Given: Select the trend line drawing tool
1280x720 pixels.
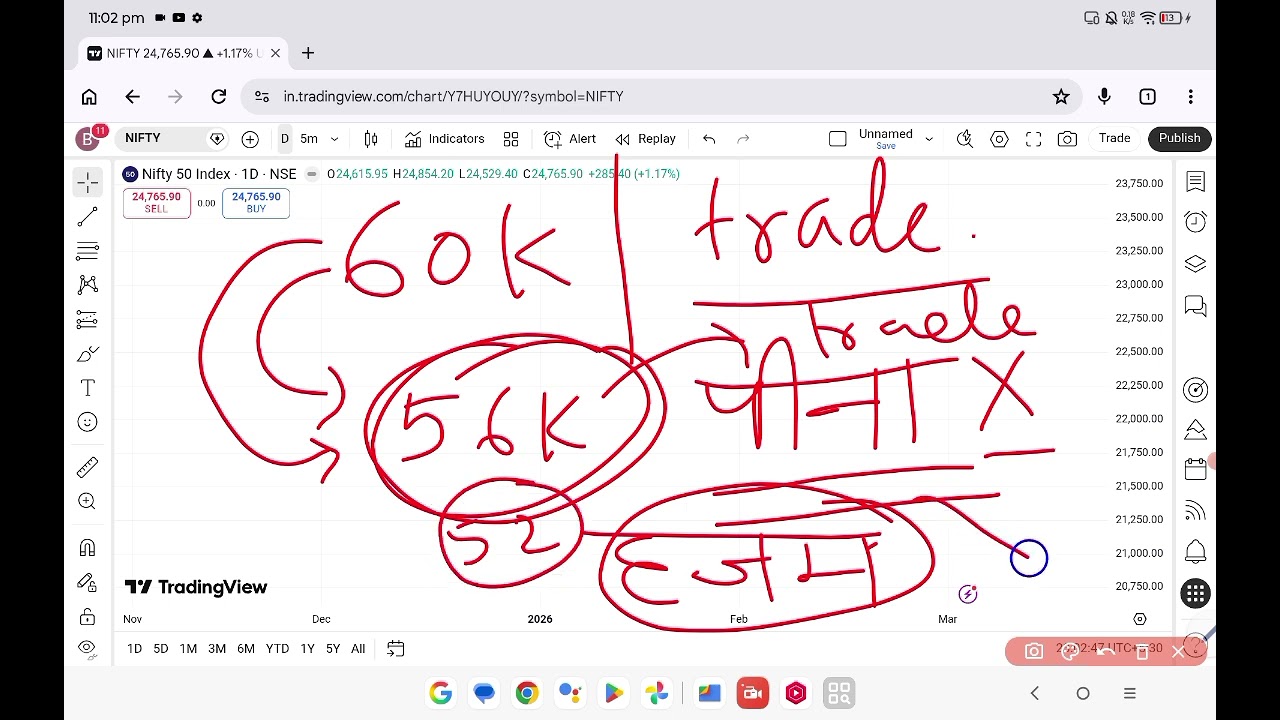Looking at the screenshot, I should click(88, 216).
